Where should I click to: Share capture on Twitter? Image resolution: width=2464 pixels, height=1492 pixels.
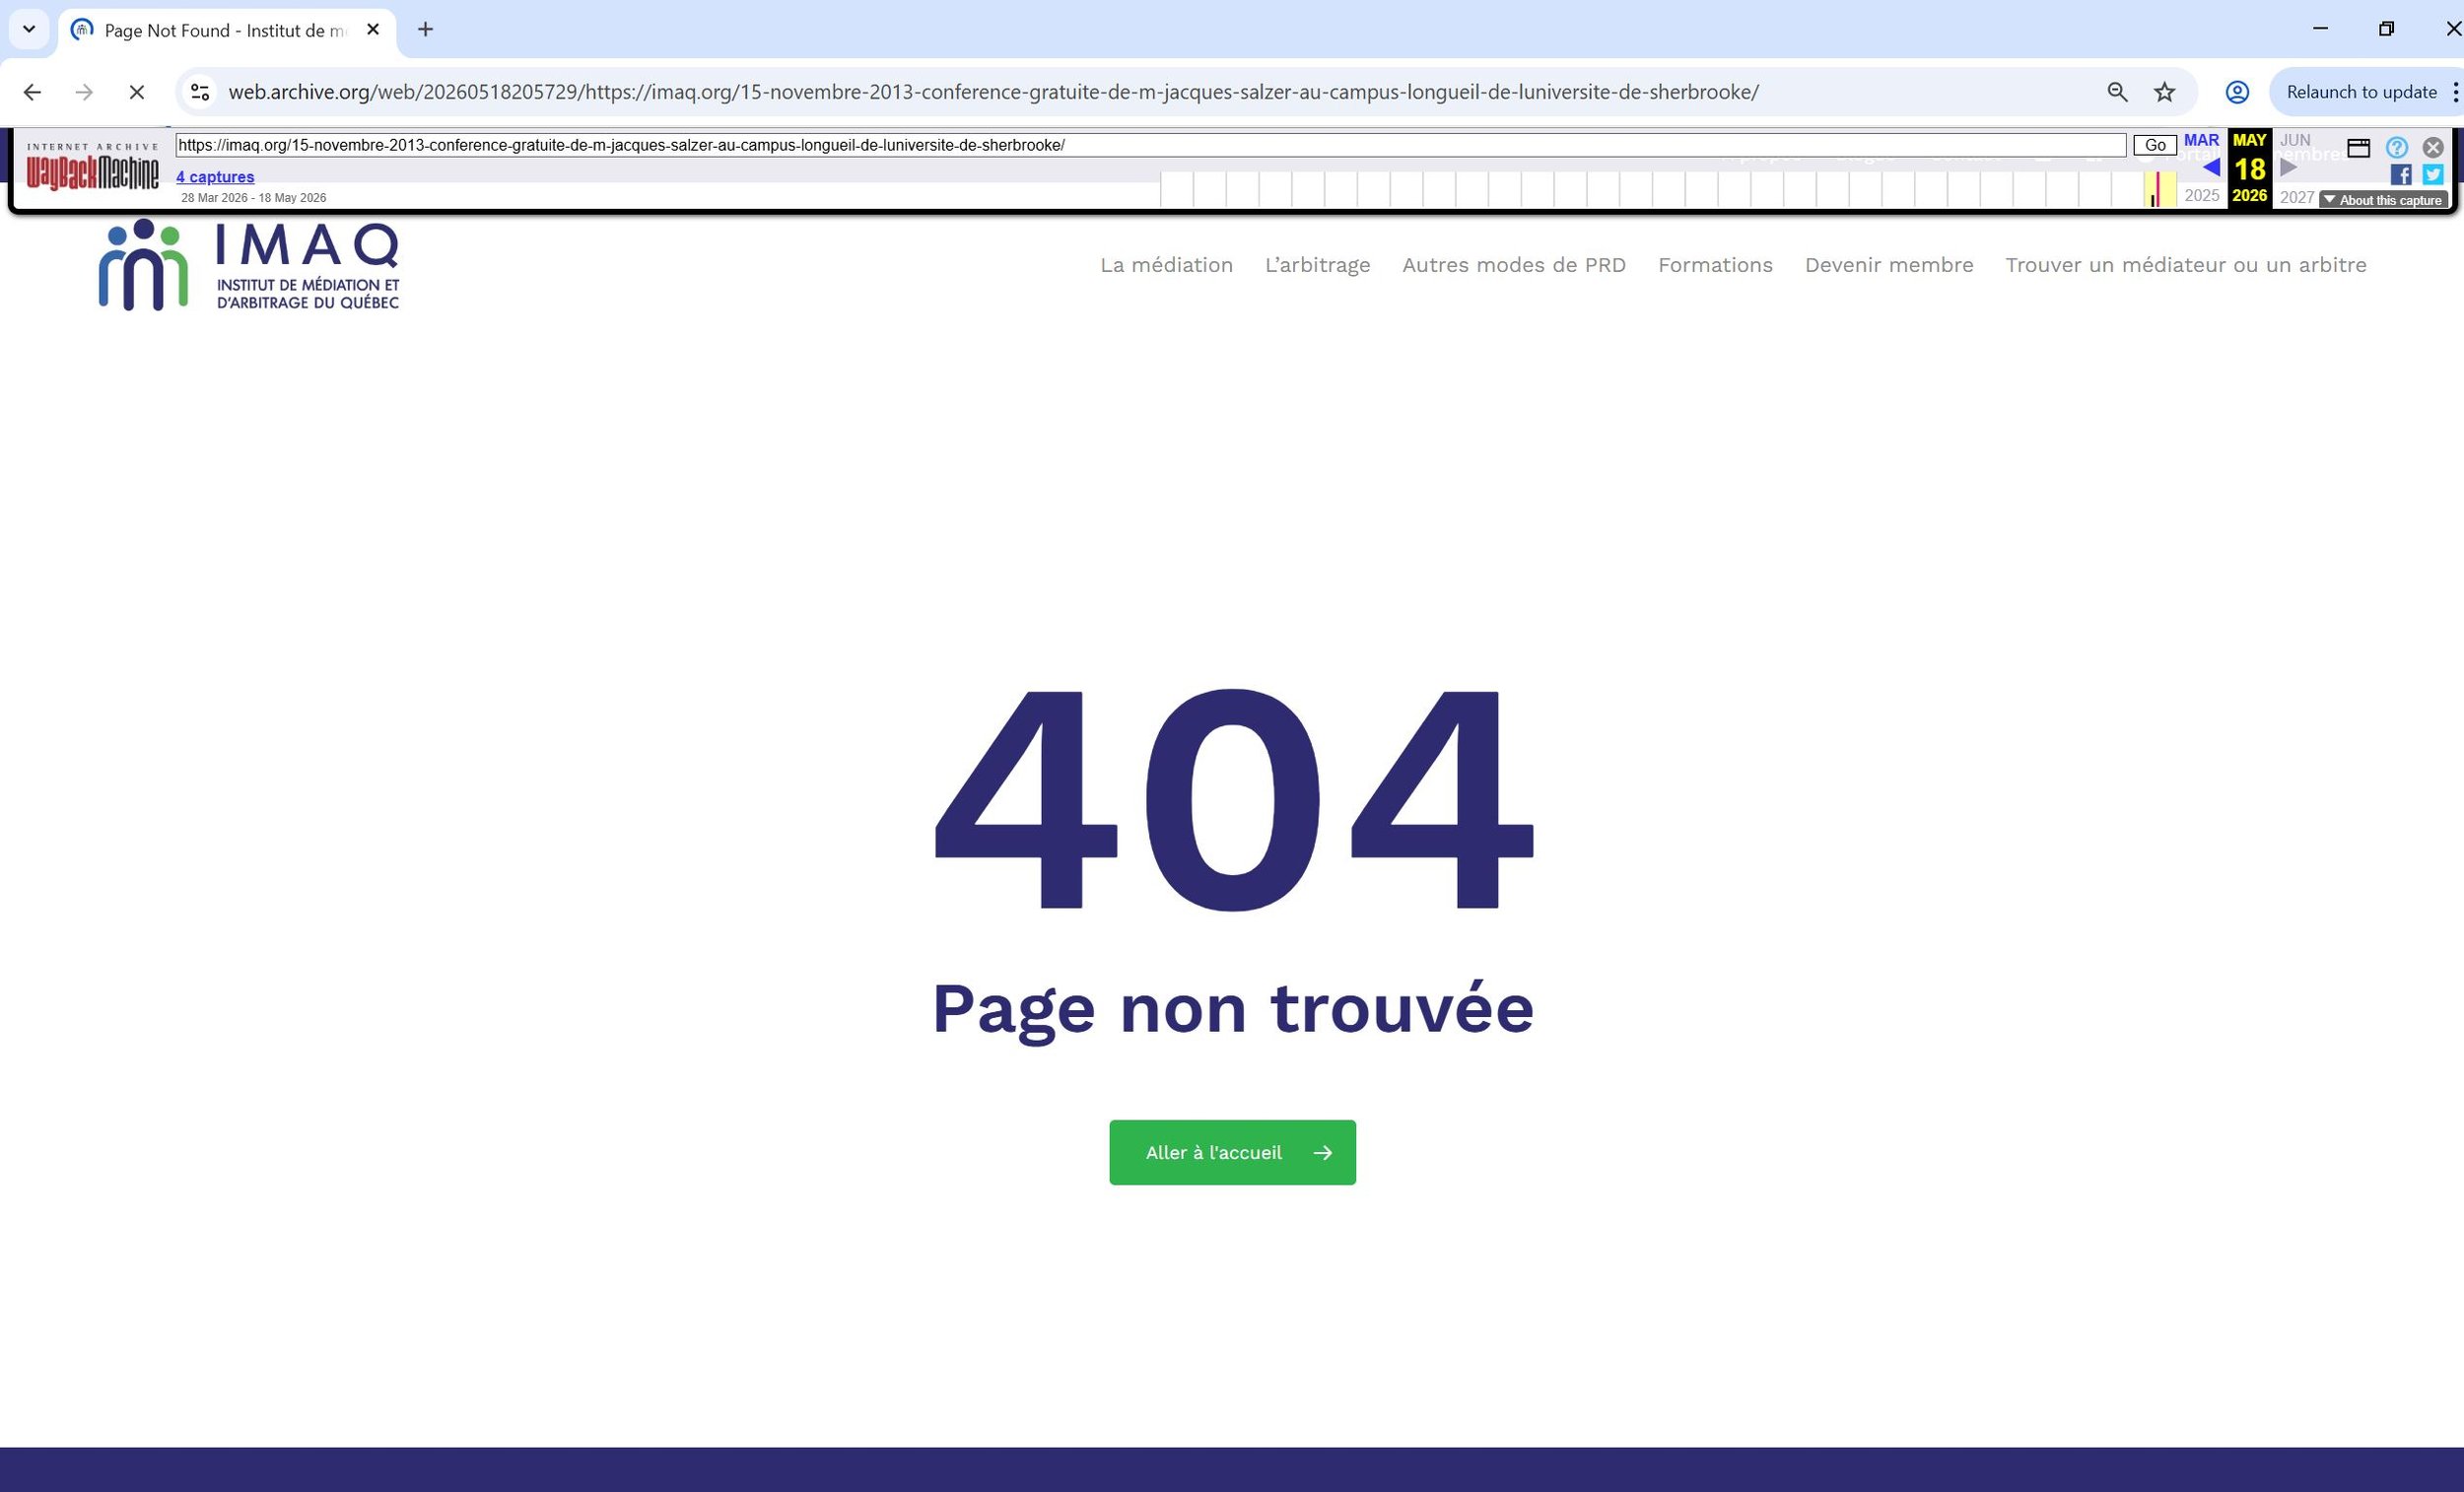[2433, 175]
